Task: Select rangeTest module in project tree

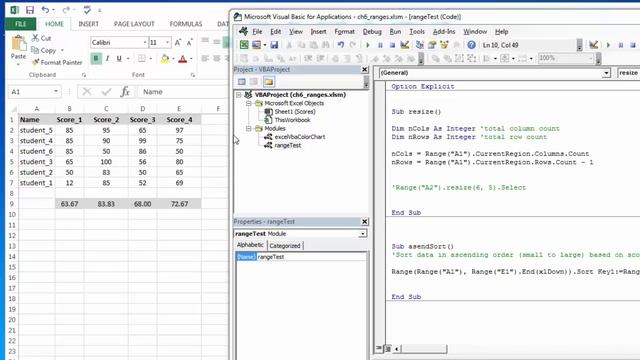Action: (x=288, y=145)
